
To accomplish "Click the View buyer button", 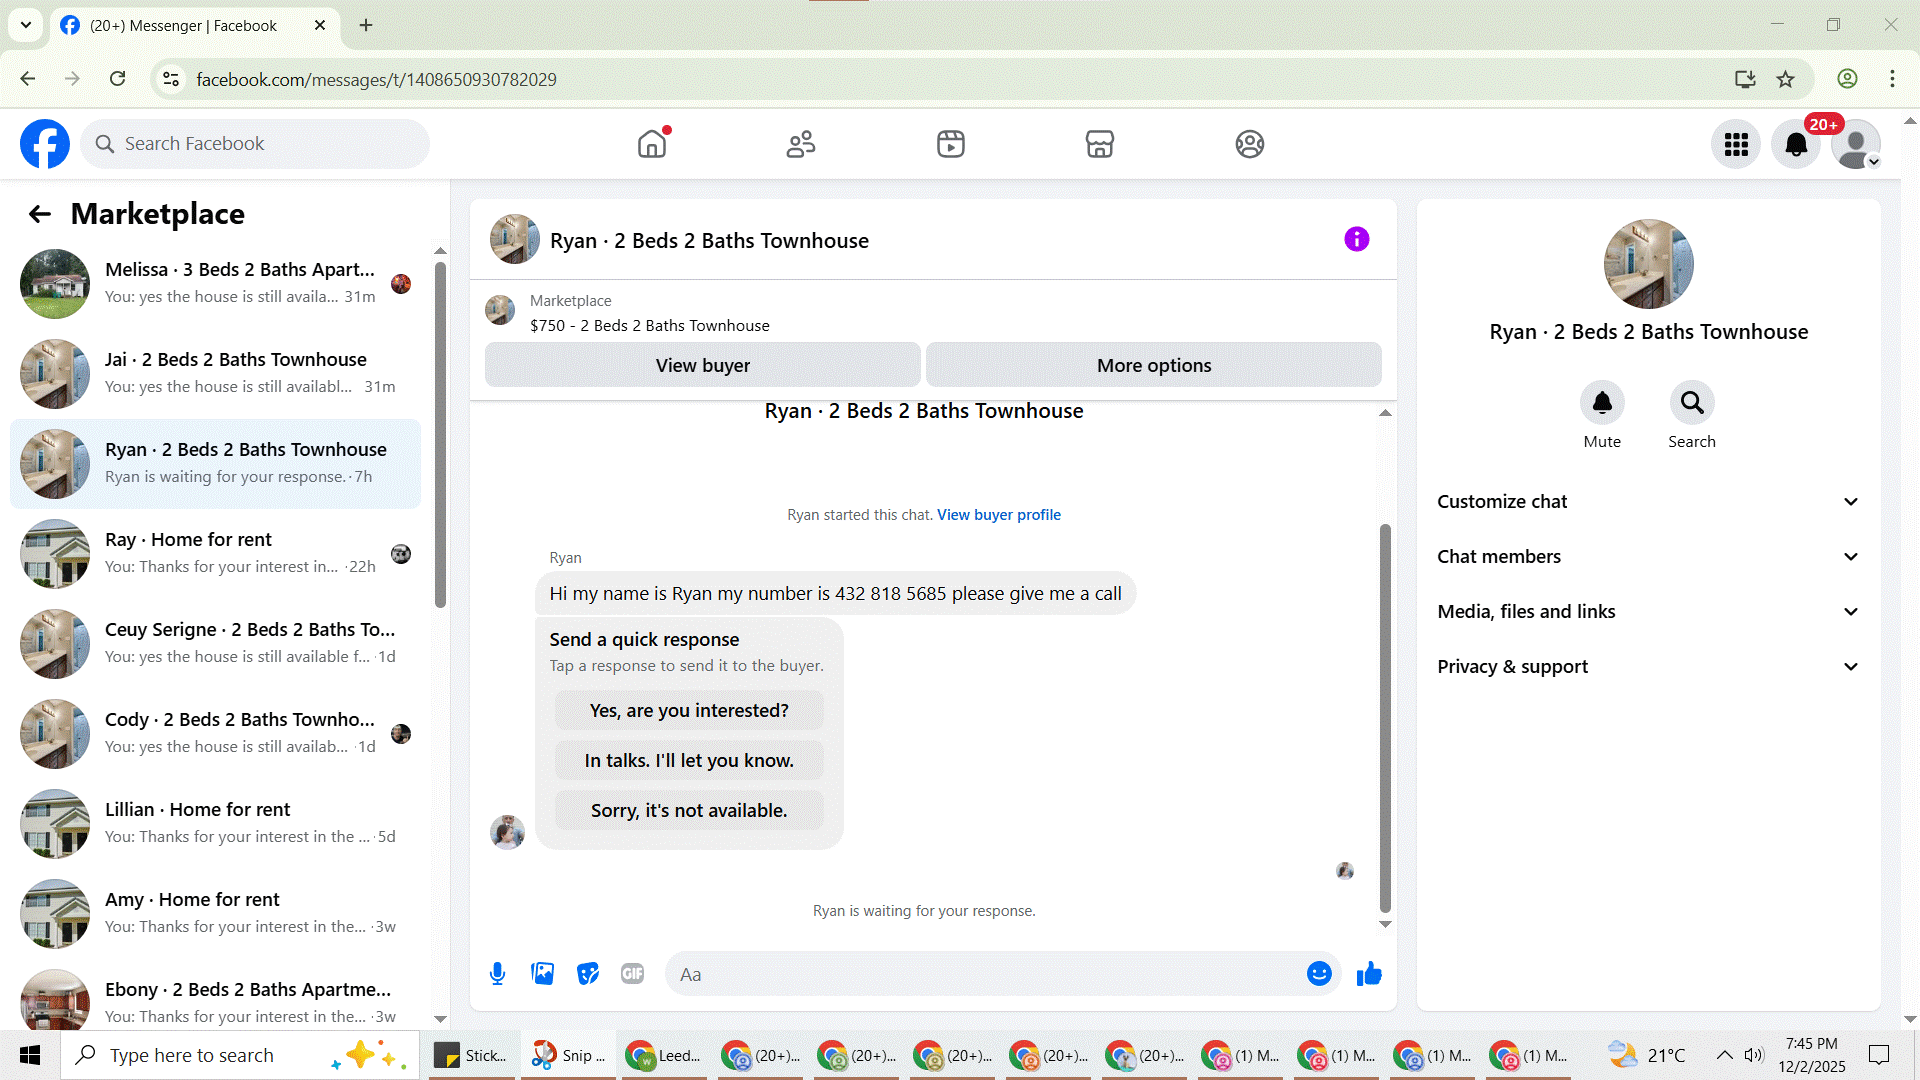I will point(702,366).
